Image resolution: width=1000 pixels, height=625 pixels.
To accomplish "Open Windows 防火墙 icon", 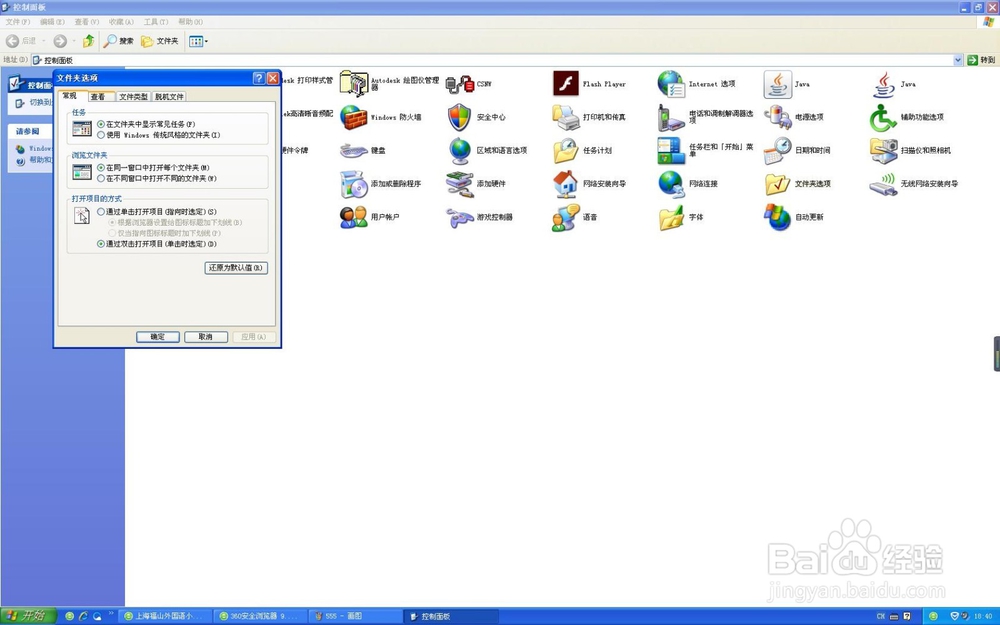I will click(x=353, y=117).
